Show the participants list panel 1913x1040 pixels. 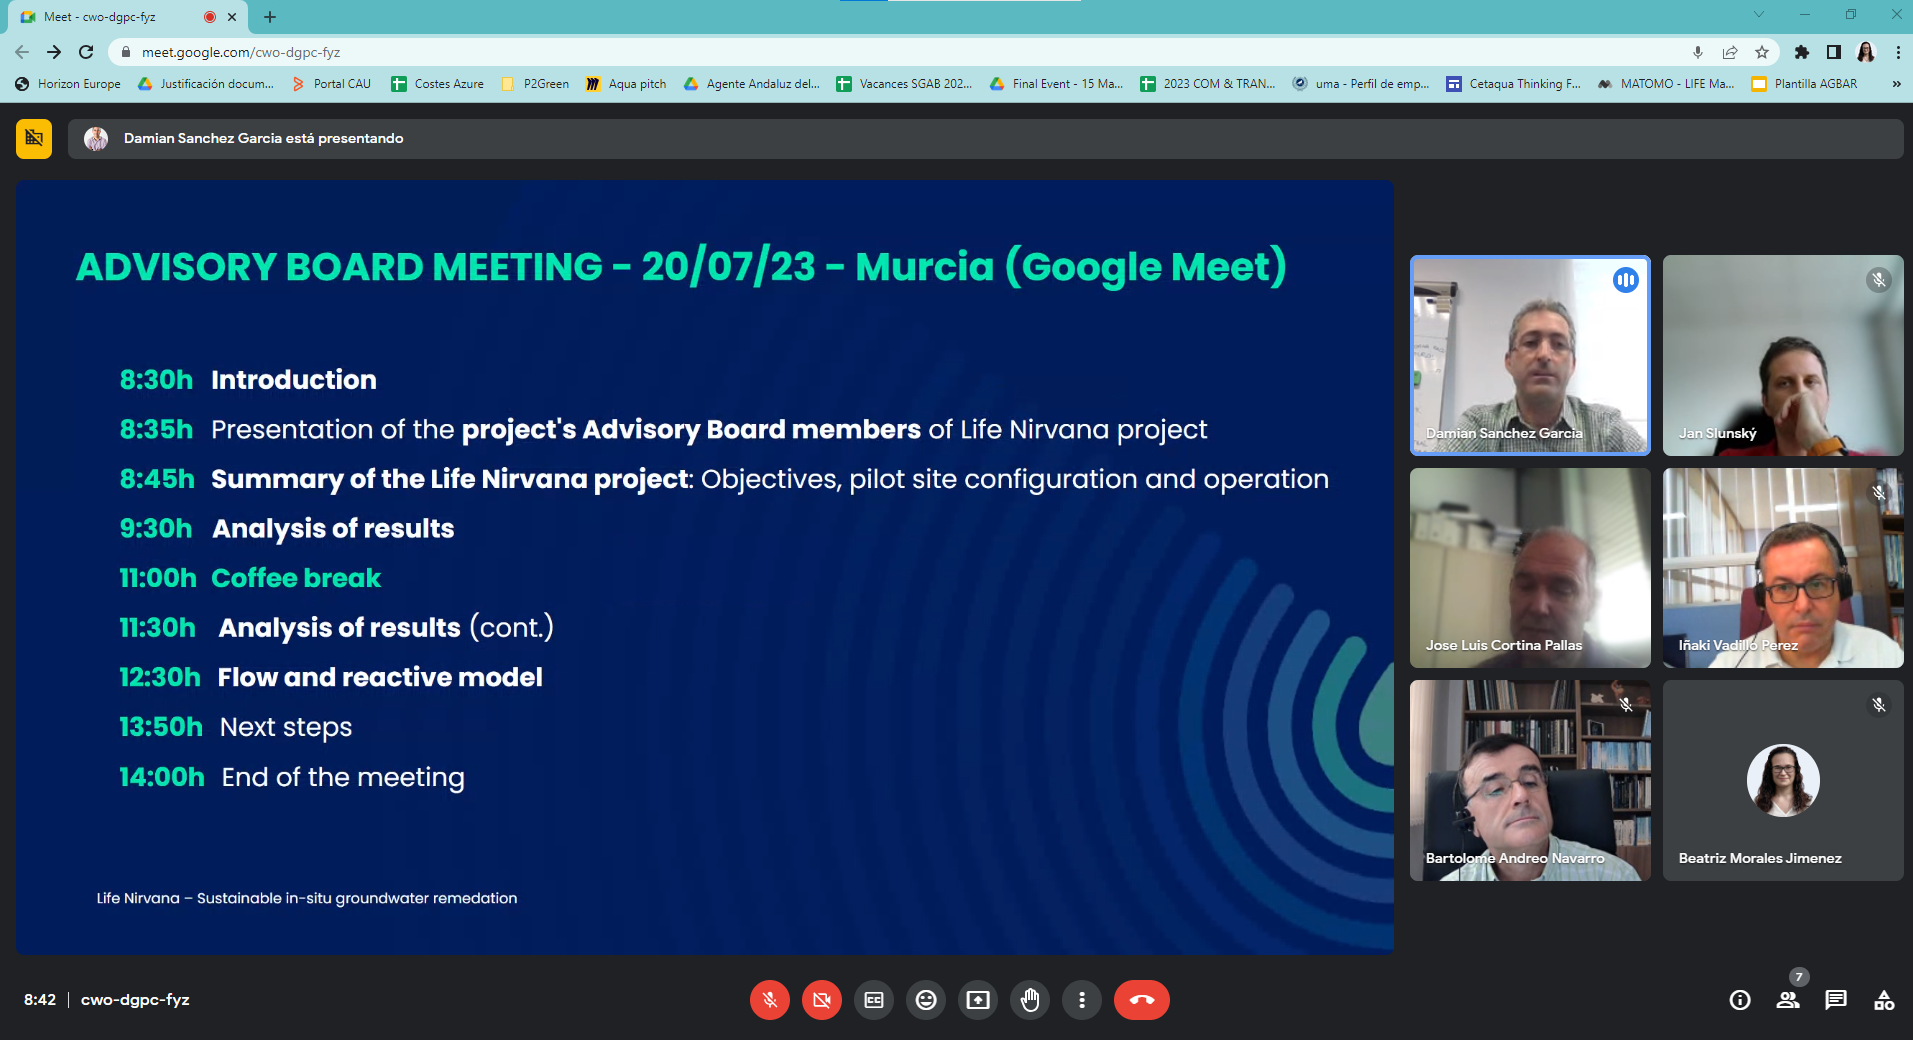(x=1788, y=1000)
